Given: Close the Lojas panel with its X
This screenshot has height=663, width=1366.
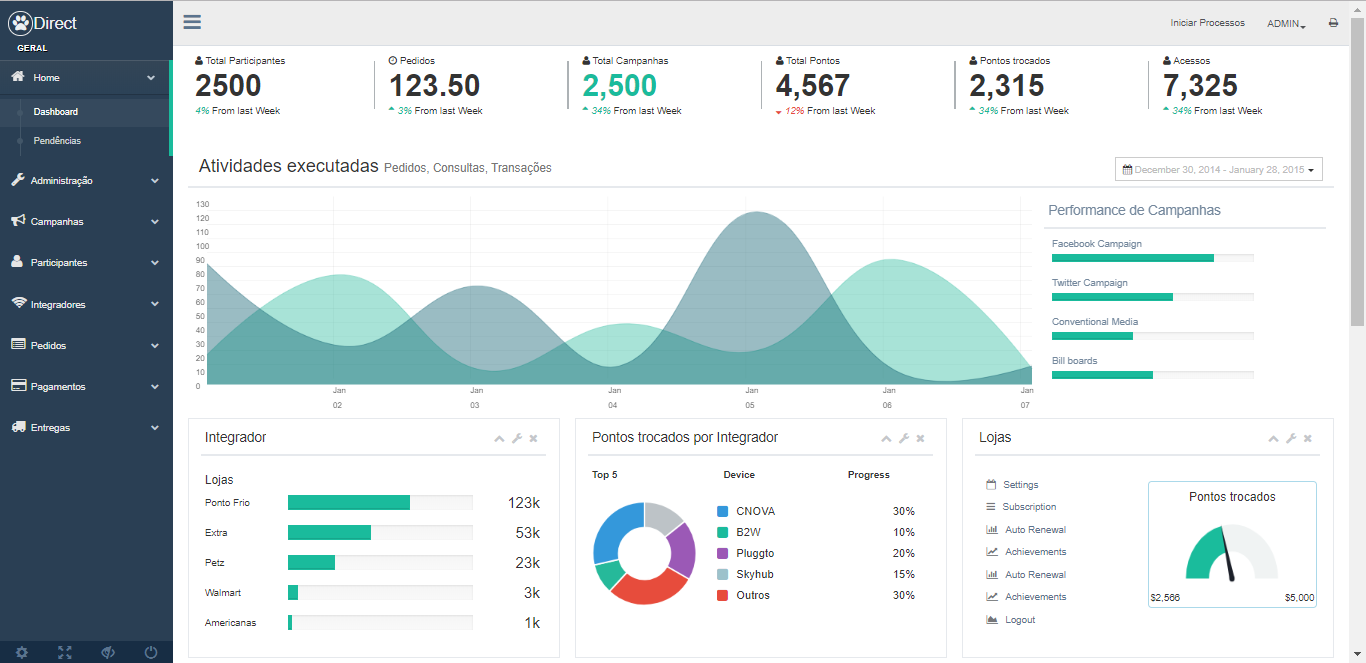Looking at the screenshot, I should (1308, 438).
